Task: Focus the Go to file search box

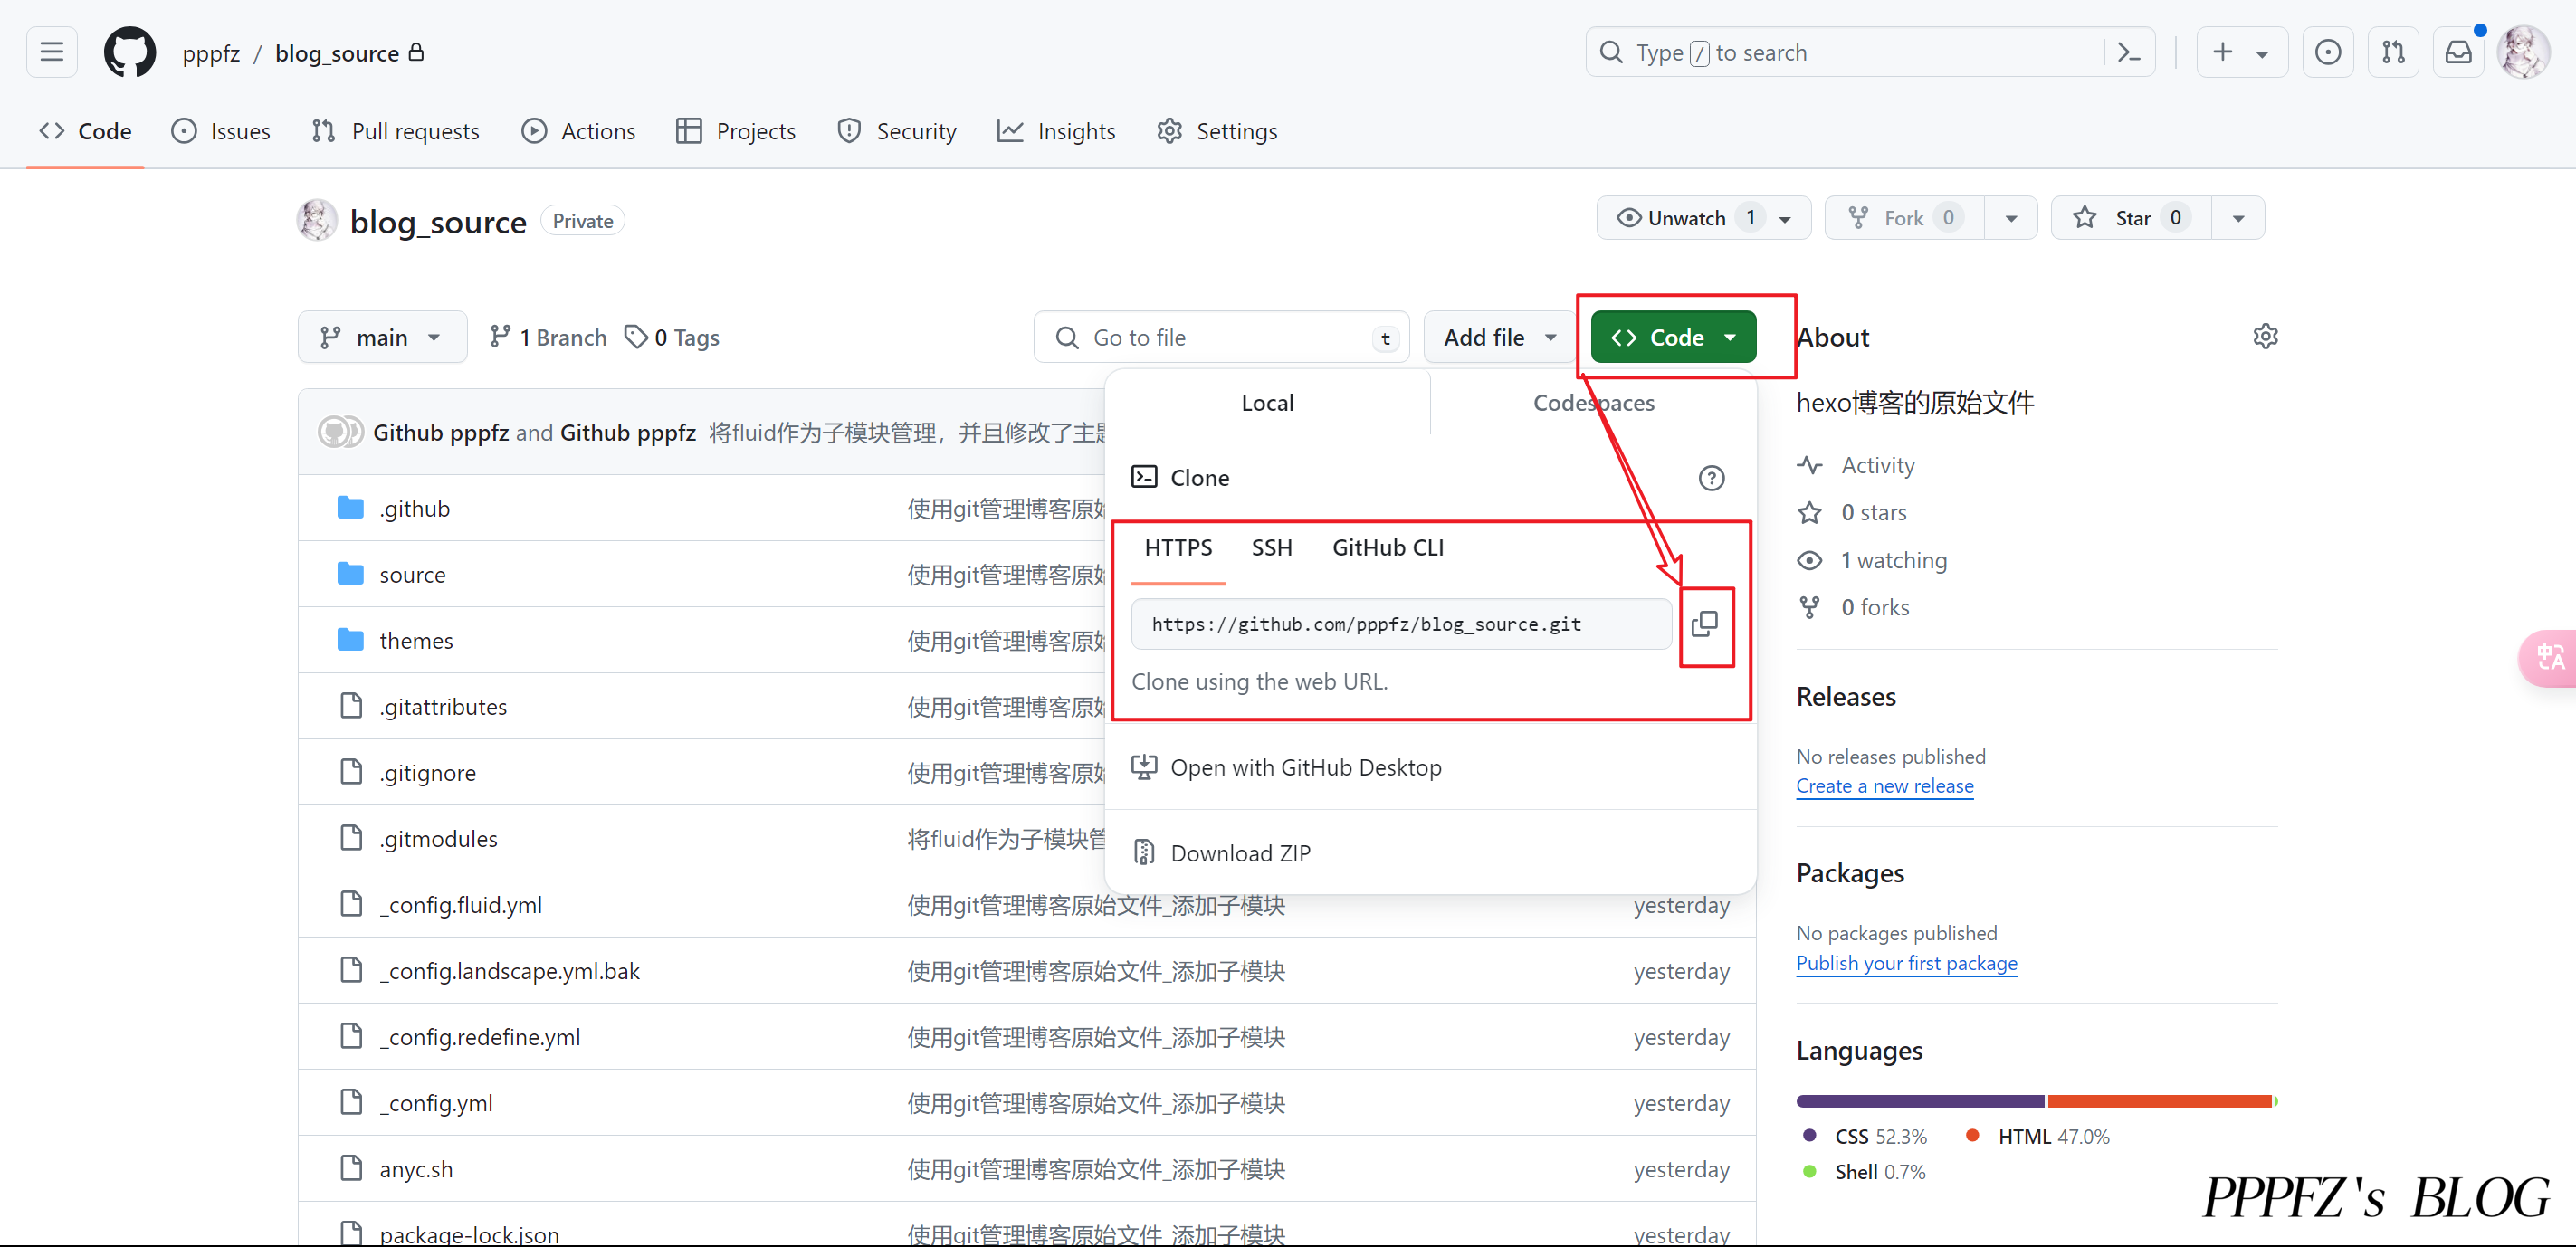Action: pos(1221,337)
